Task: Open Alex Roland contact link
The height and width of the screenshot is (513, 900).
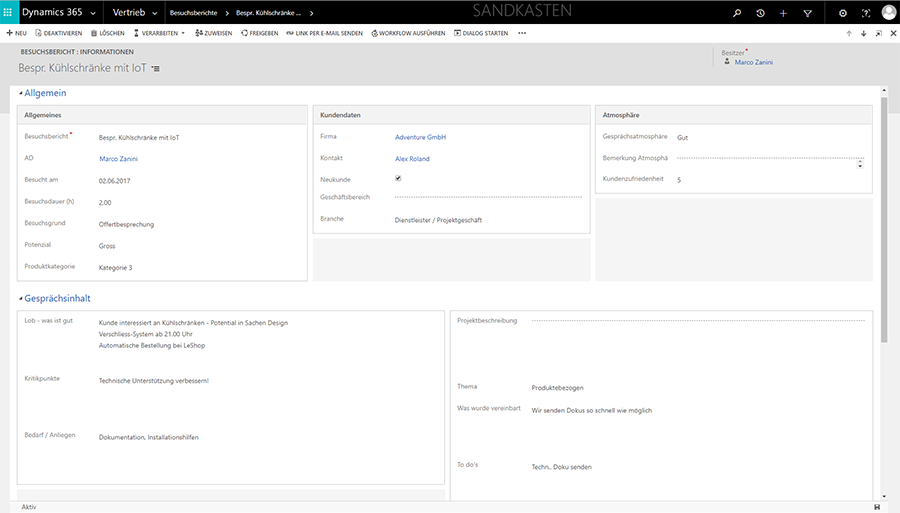Action: coord(412,159)
